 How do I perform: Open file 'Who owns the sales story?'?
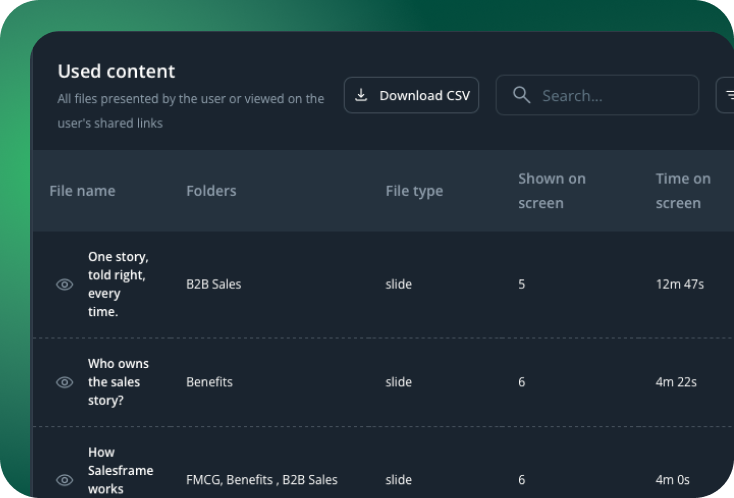(x=118, y=382)
